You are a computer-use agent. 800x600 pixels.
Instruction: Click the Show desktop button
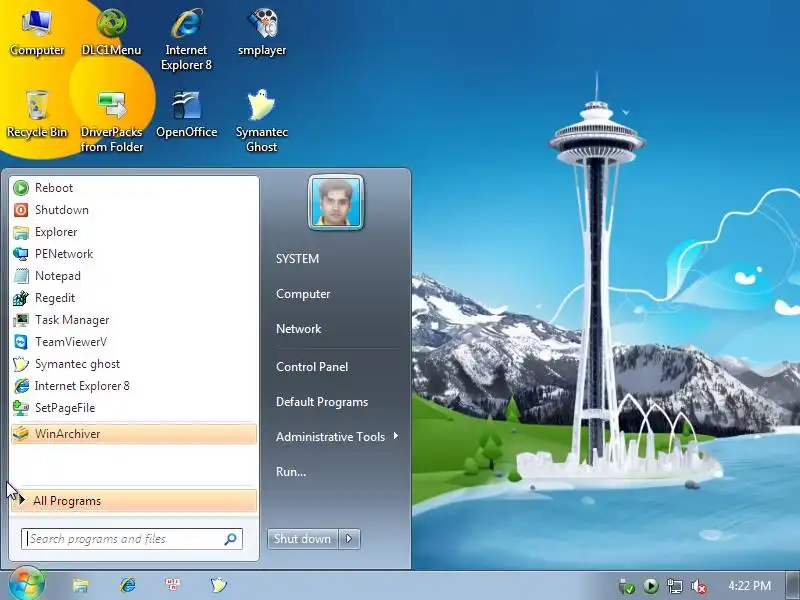(792, 585)
